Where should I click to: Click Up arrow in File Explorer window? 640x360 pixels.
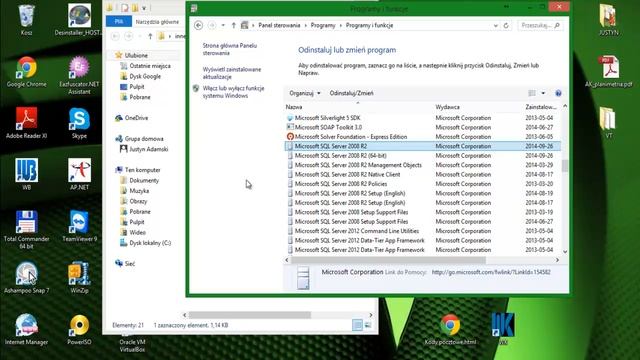click(150, 36)
